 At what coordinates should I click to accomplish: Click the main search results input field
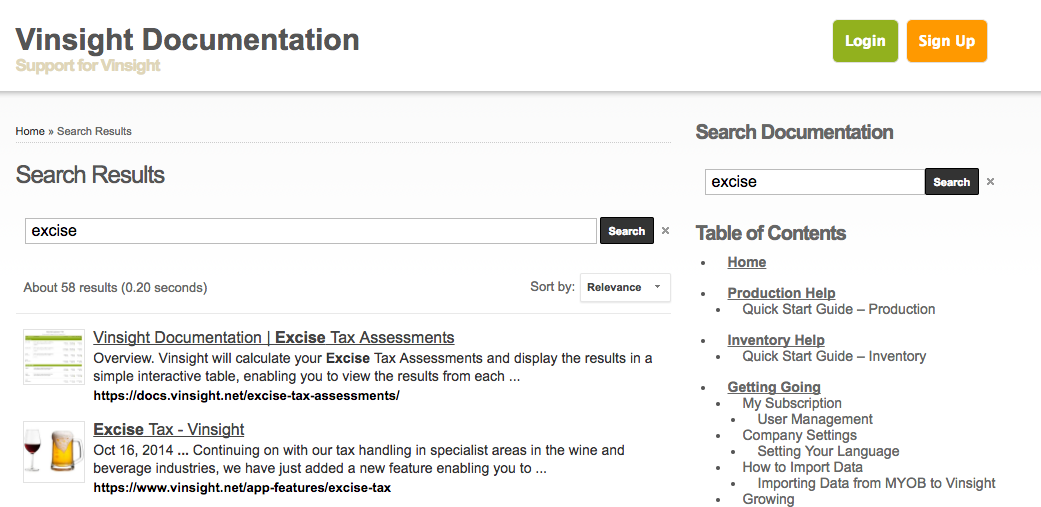[311, 231]
